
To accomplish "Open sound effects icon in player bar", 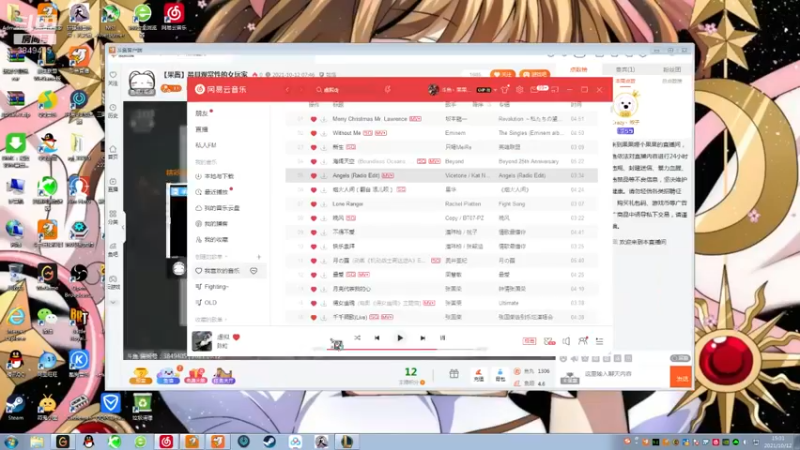I will (x=549, y=341).
